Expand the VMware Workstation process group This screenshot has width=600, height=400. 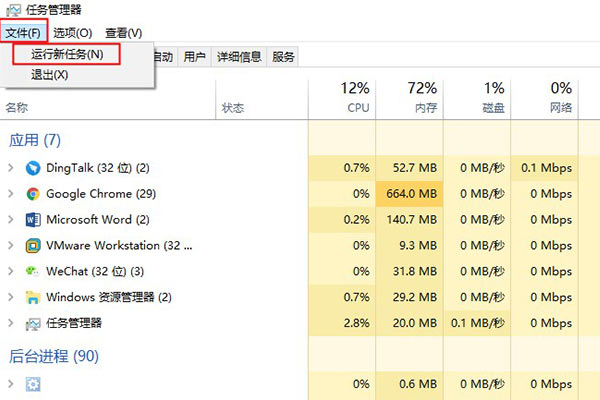[x=11, y=245]
